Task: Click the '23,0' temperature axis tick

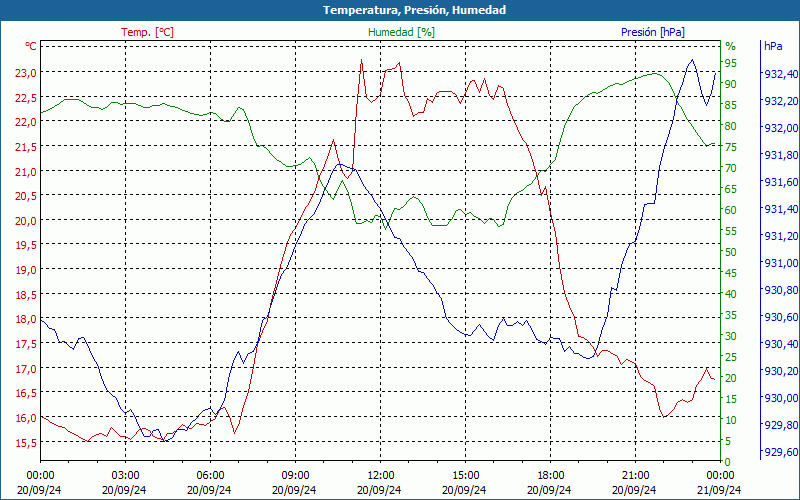Action: tap(26, 73)
